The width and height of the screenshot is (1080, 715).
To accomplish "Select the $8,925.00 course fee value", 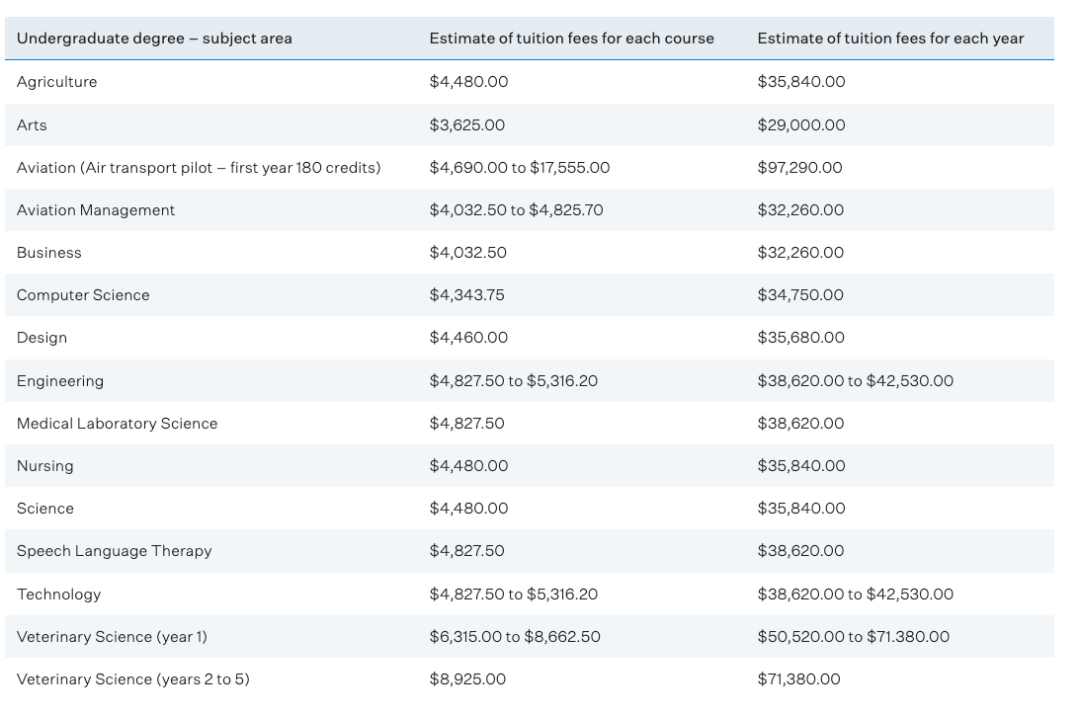I will pyautogui.click(x=468, y=679).
